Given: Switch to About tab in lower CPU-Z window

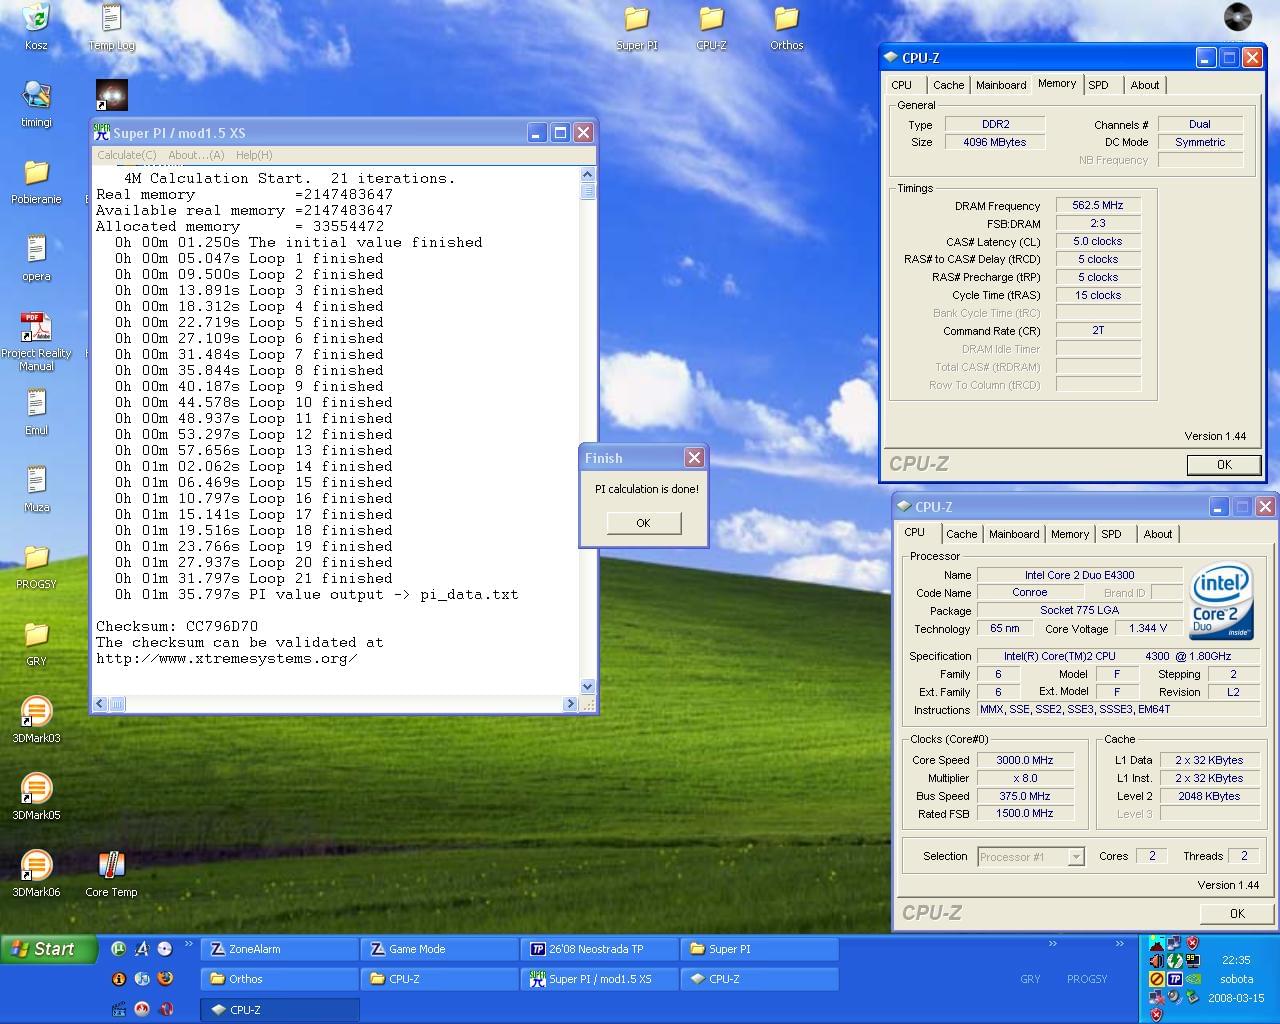Looking at the screenshot, I should coord(1158,534).
